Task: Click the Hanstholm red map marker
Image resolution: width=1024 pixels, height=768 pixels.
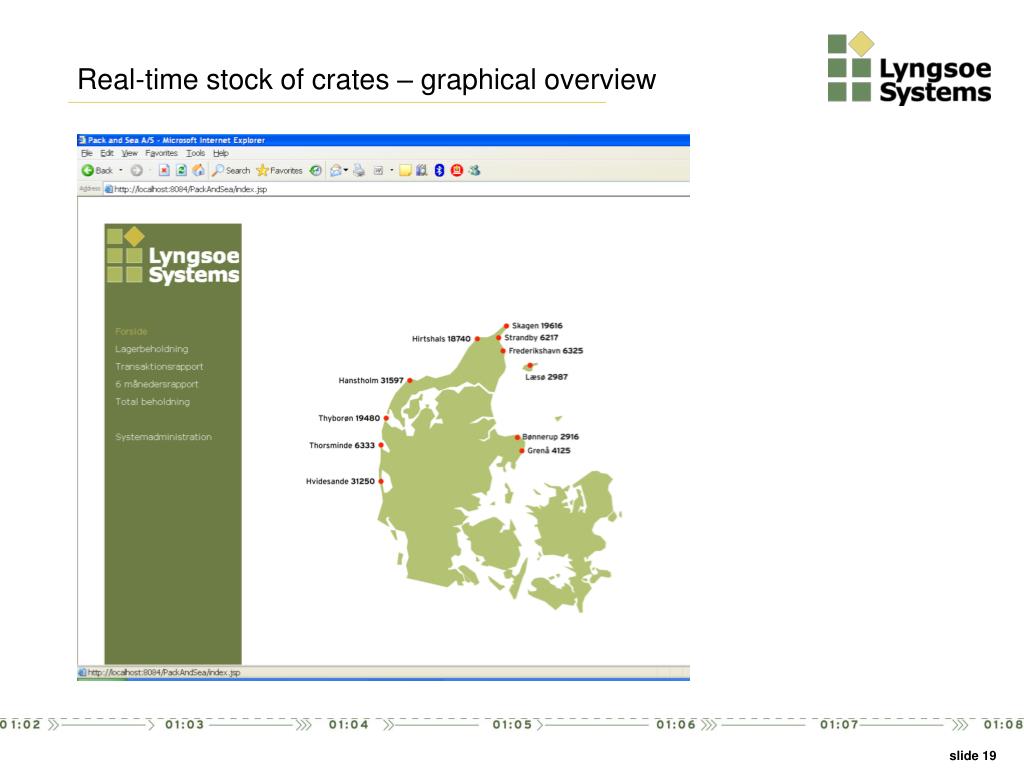Action: pyautogui.click(x=410, y=380)
